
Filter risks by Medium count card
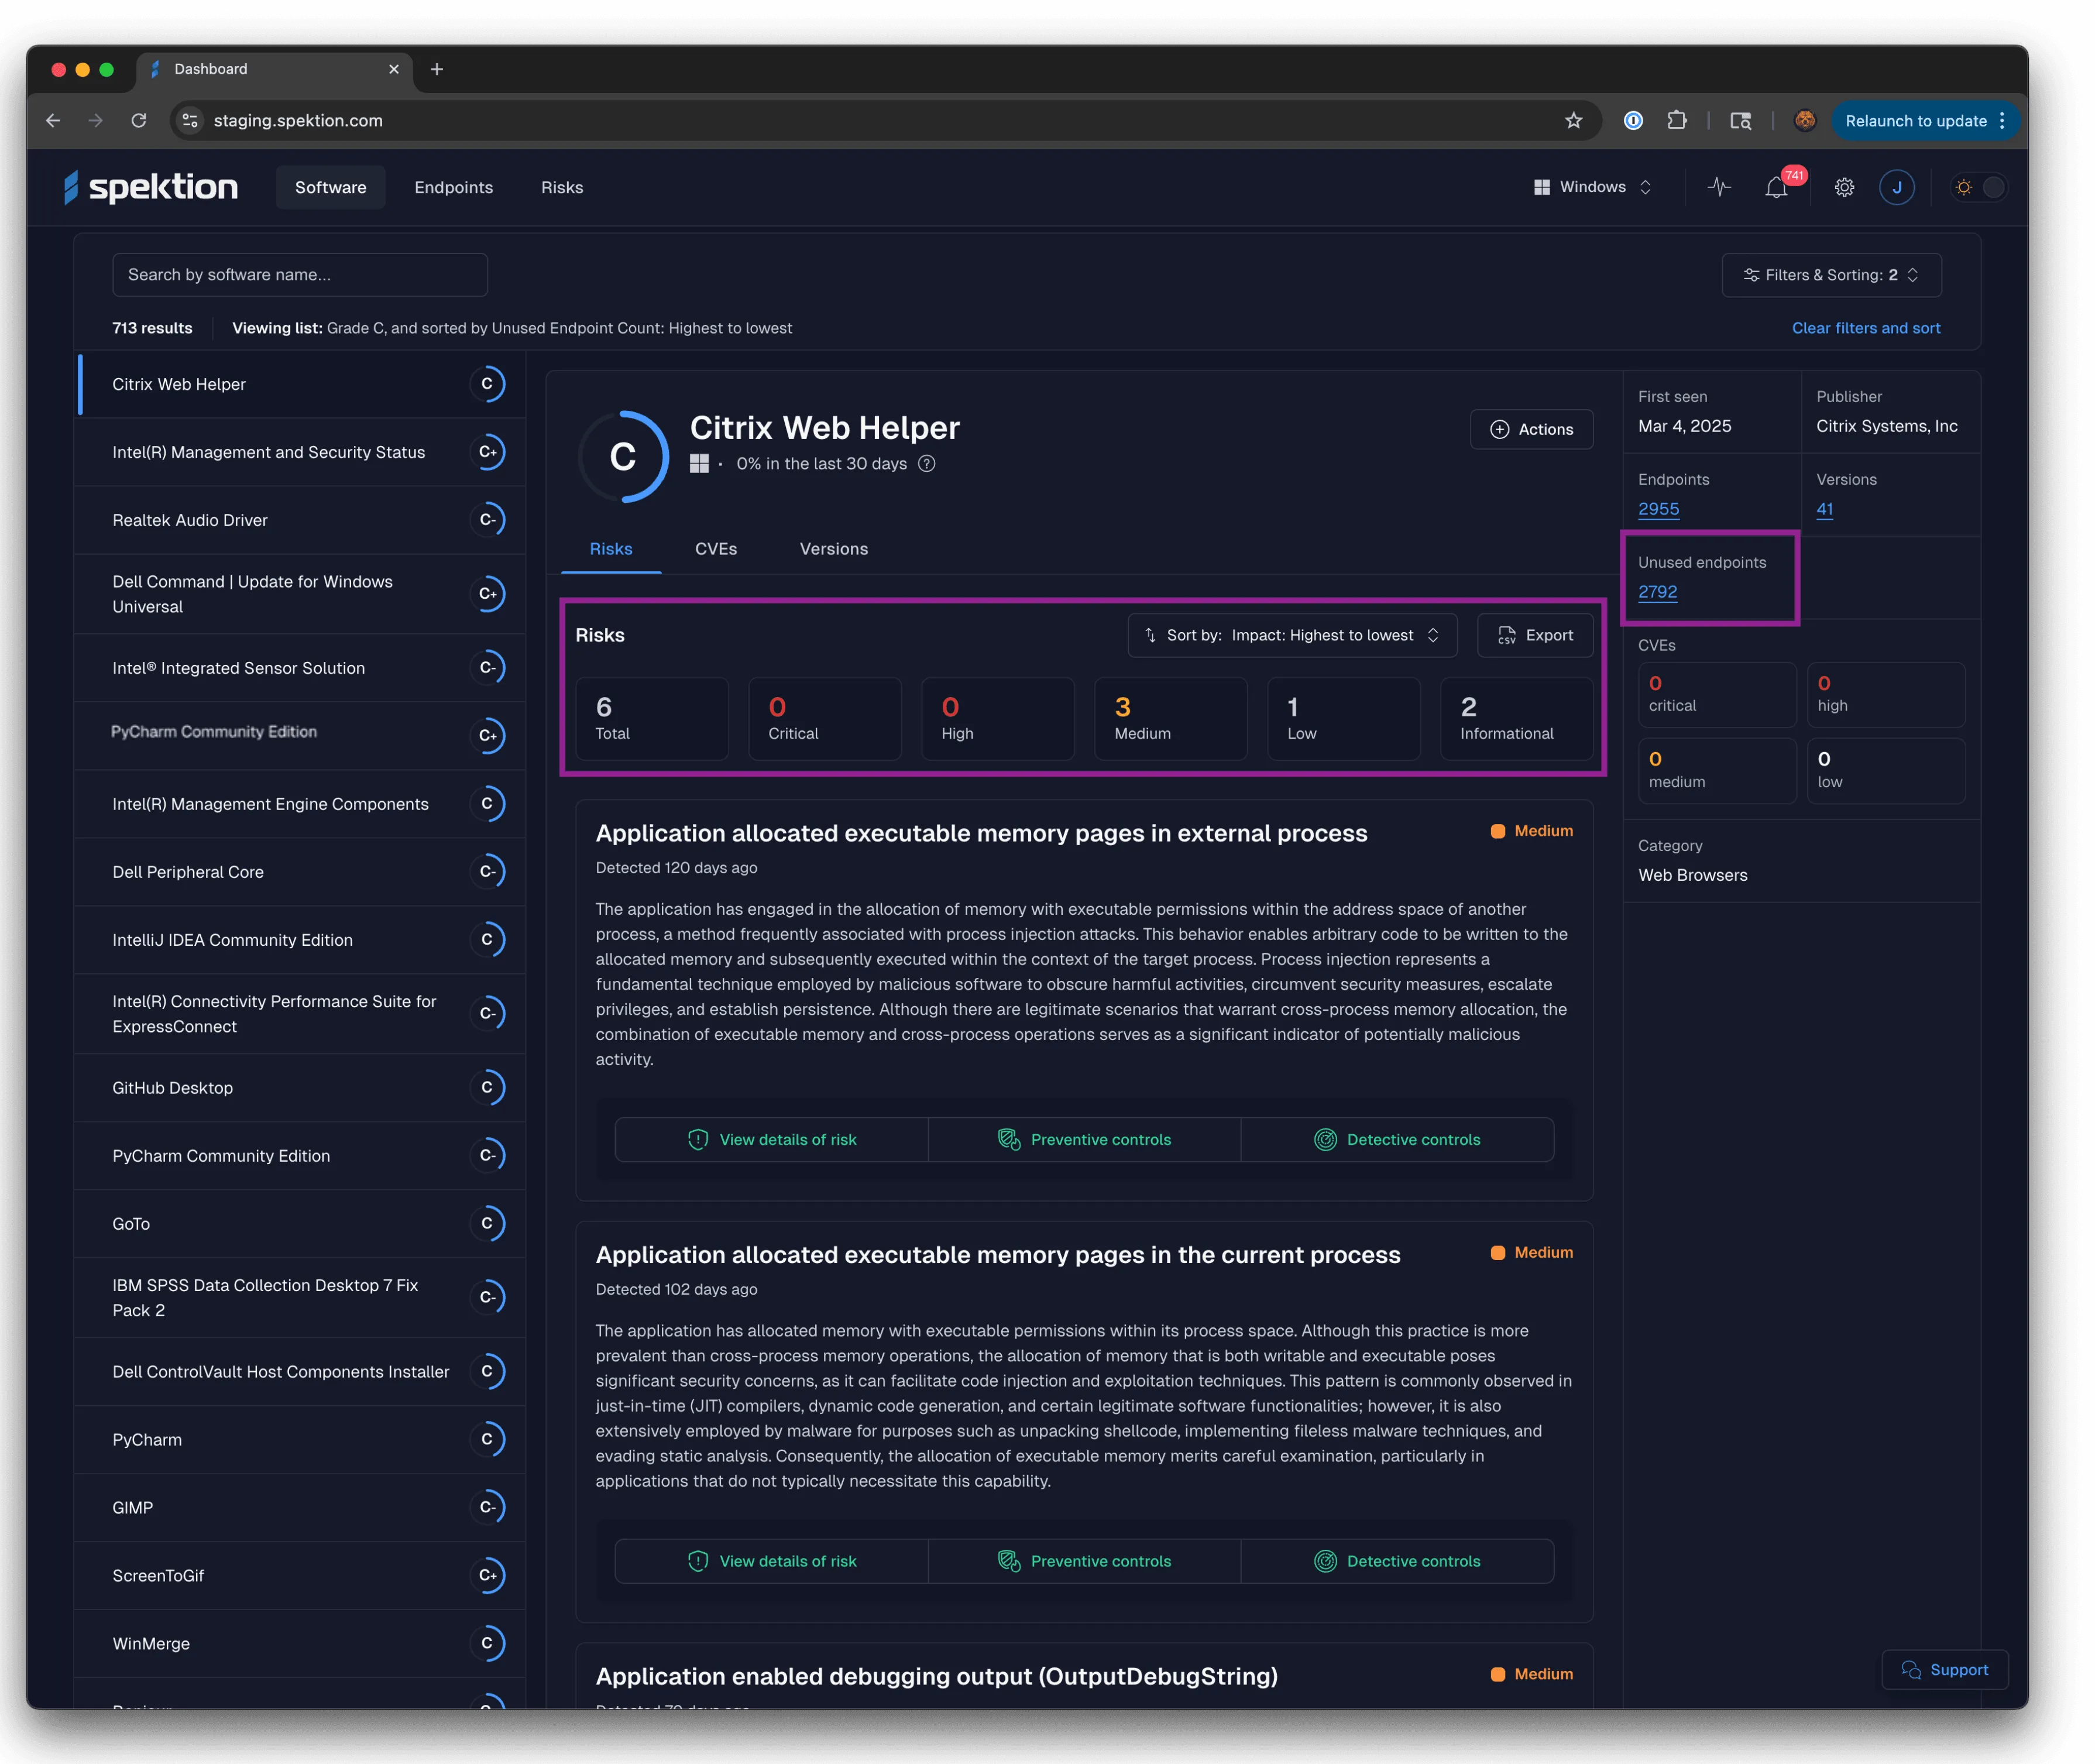click(1170, 718)
